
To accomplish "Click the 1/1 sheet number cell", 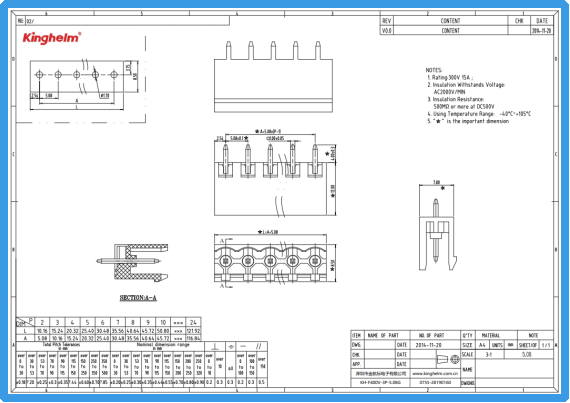I will 546,345.
